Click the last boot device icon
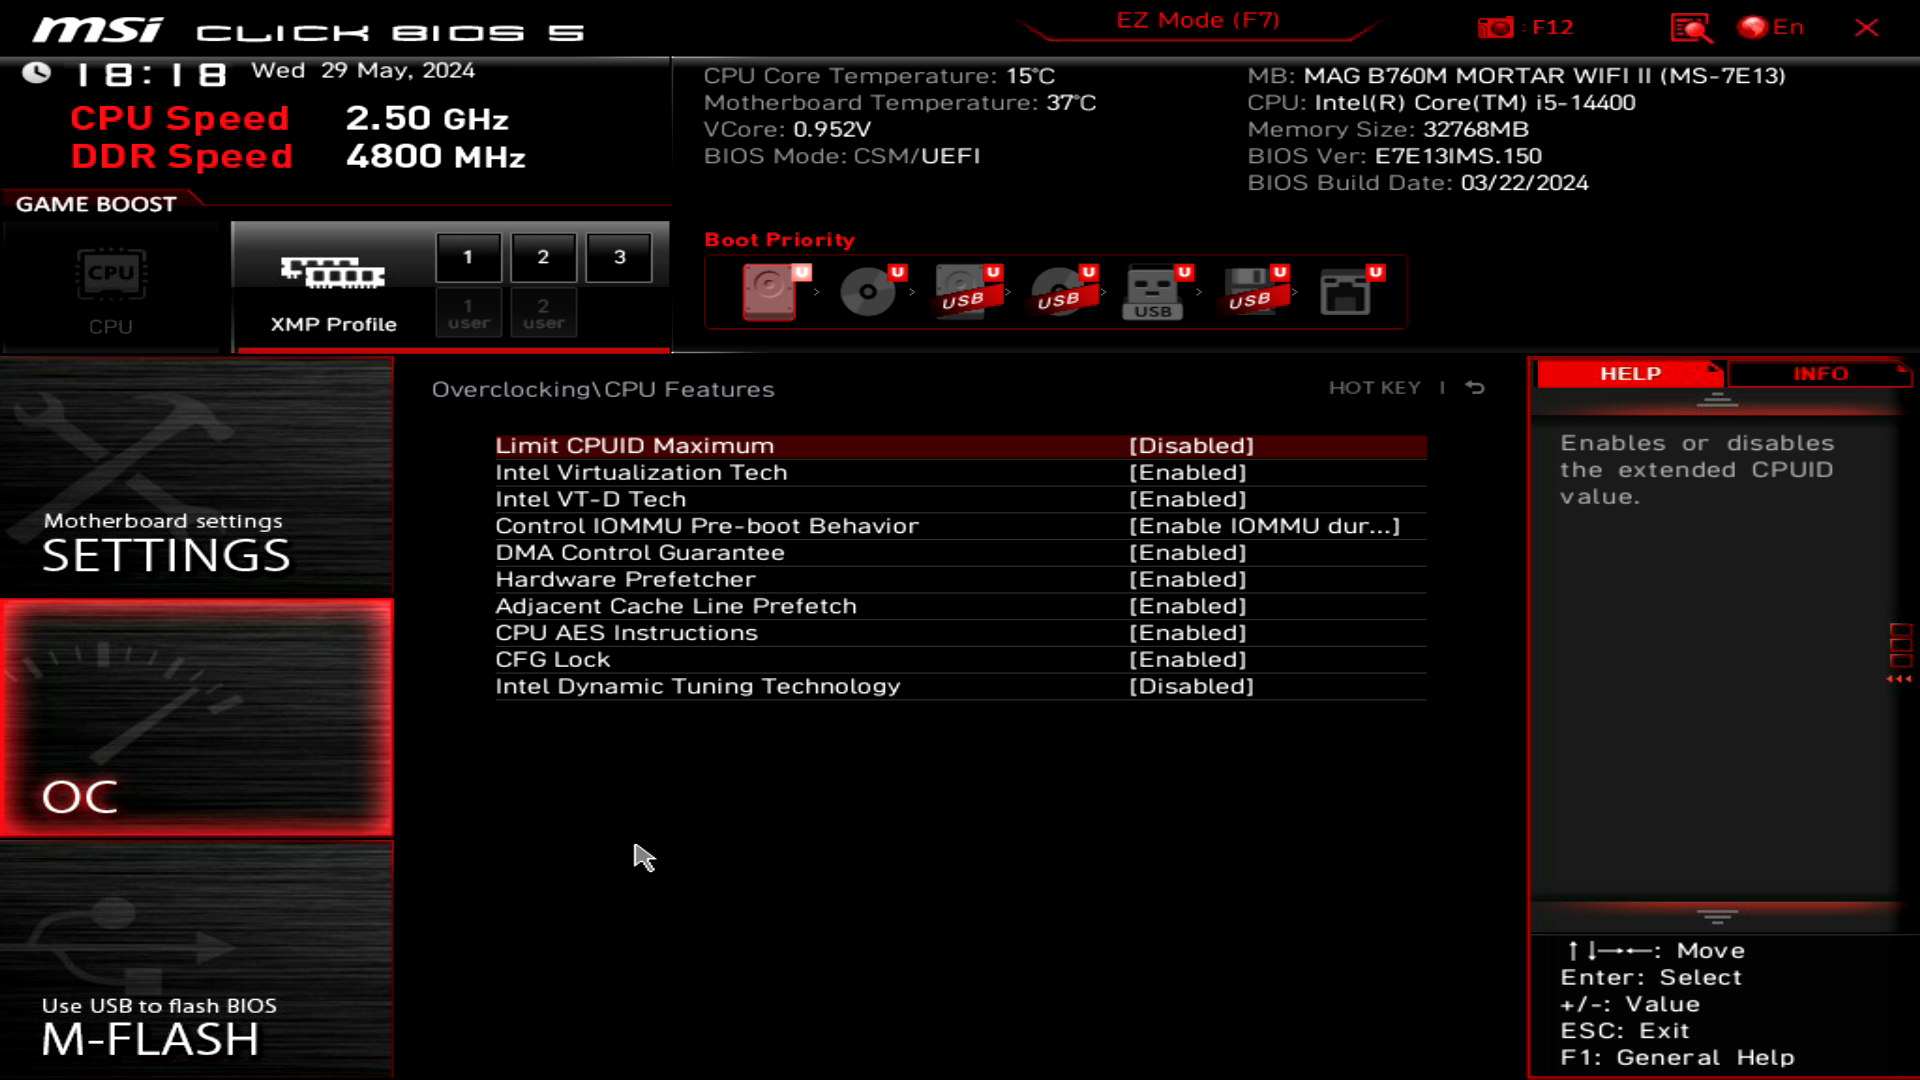This screenshot has width=1920, height=1080. [1345, 292]
